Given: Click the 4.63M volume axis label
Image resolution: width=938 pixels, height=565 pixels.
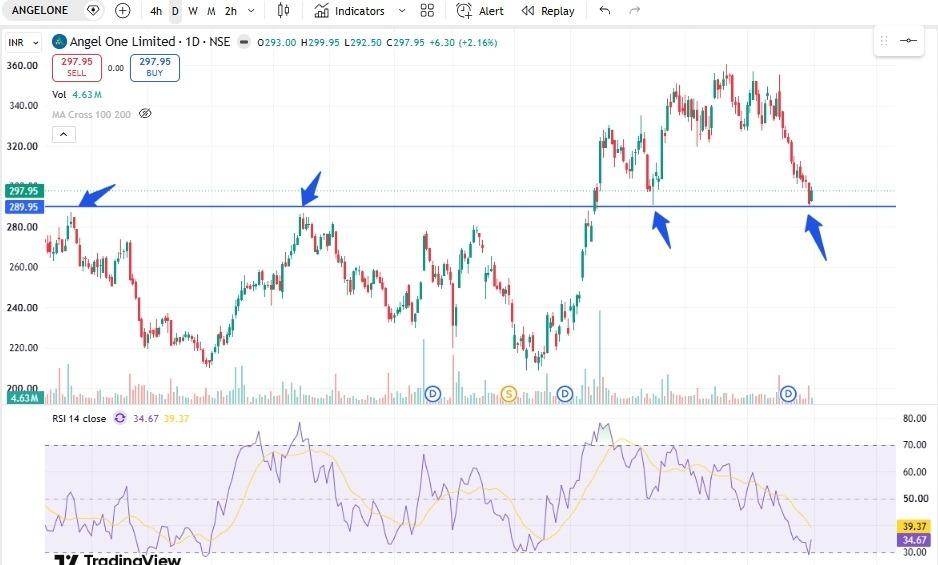Looking at the screenshot, I should pos(24,398).
